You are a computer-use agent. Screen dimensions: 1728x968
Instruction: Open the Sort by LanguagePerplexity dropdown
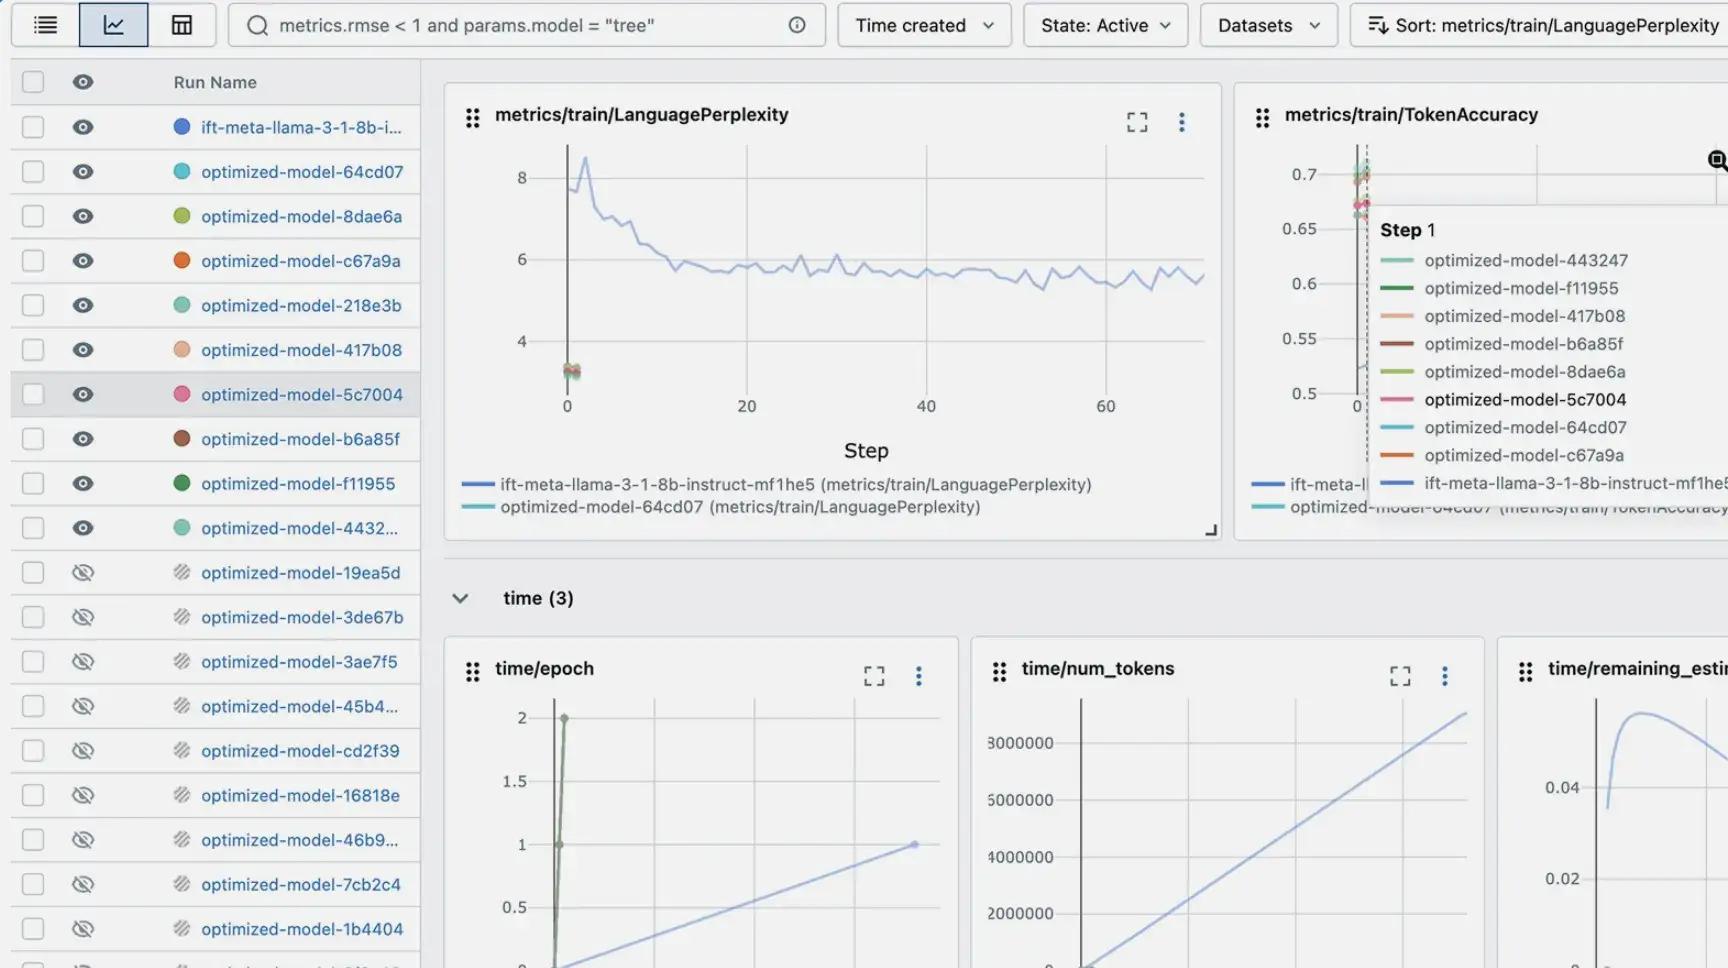click(x=1539, y=25)
